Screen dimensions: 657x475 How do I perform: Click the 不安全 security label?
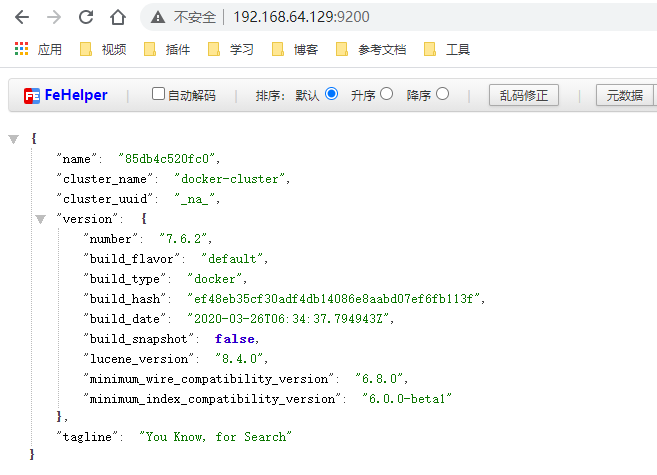click(x=195, y=17)
